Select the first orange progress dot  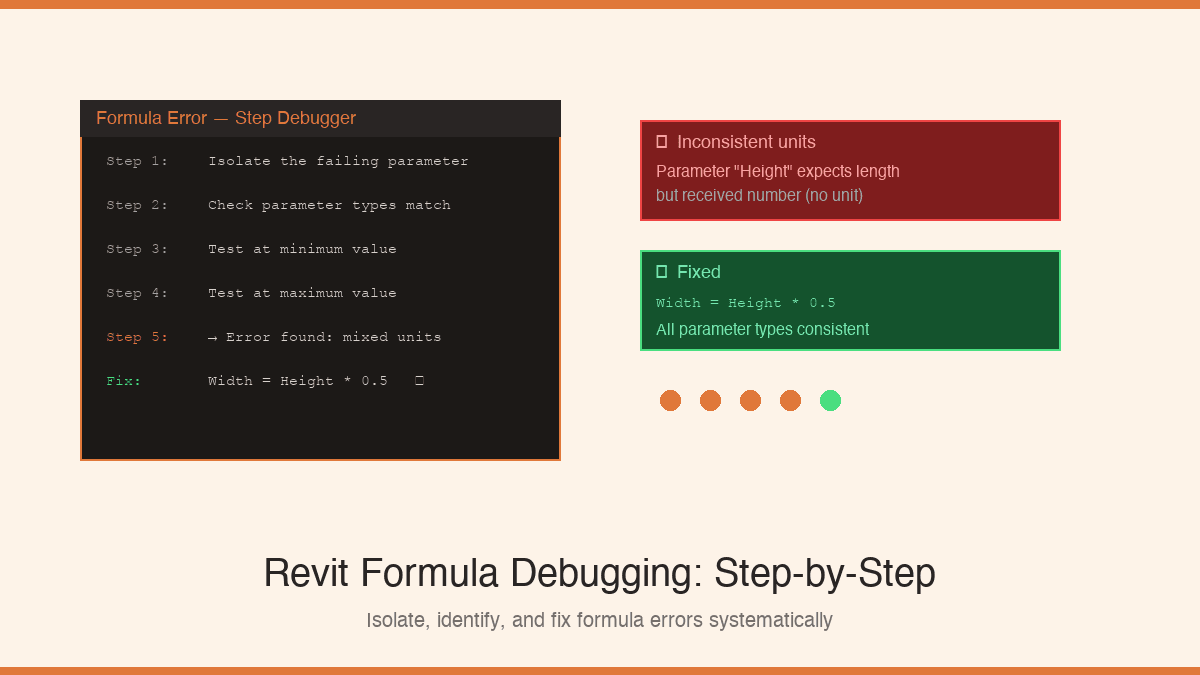tap(670, 400)
